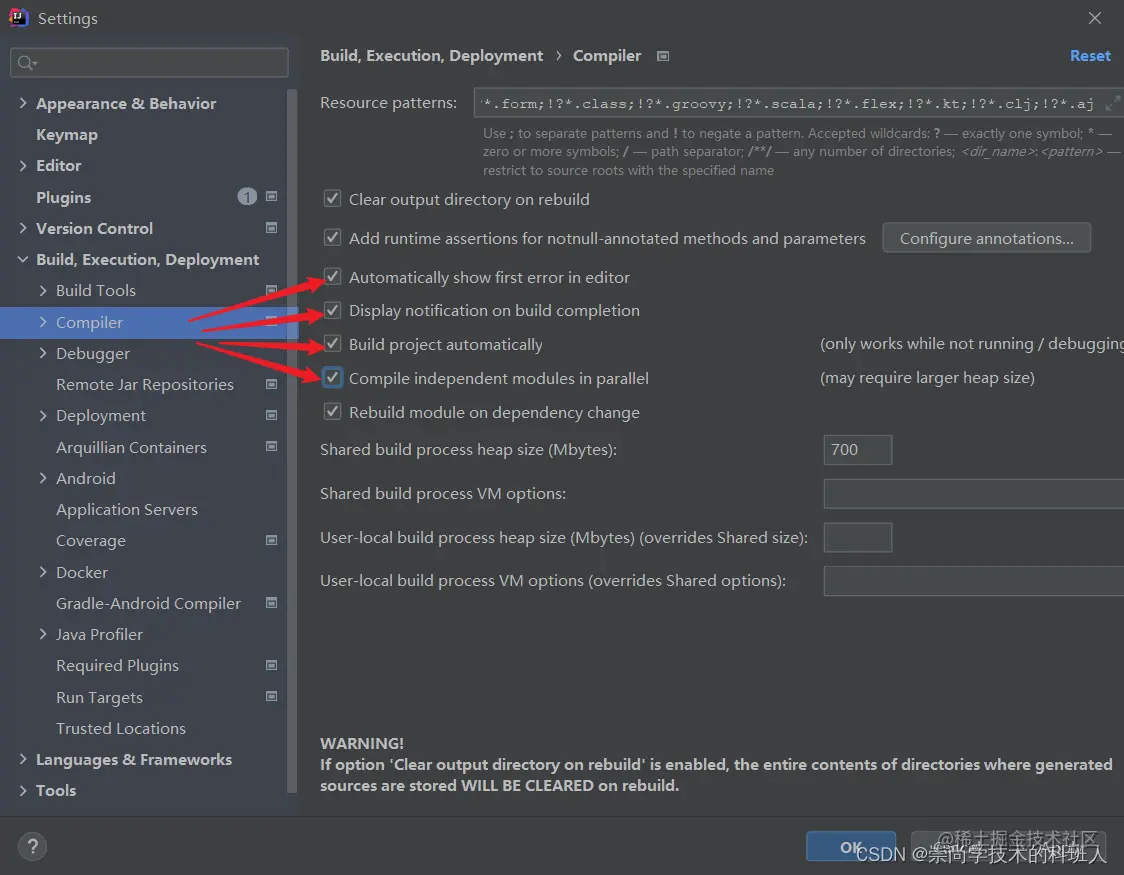Click the IntelliJ logo in title bar
1124x875 pixels.
pos(18,17)
